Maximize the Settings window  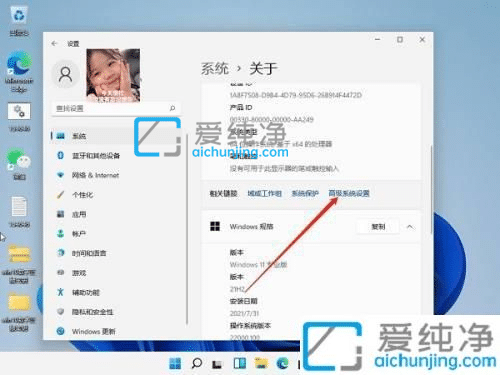click(x=400, y=39)
